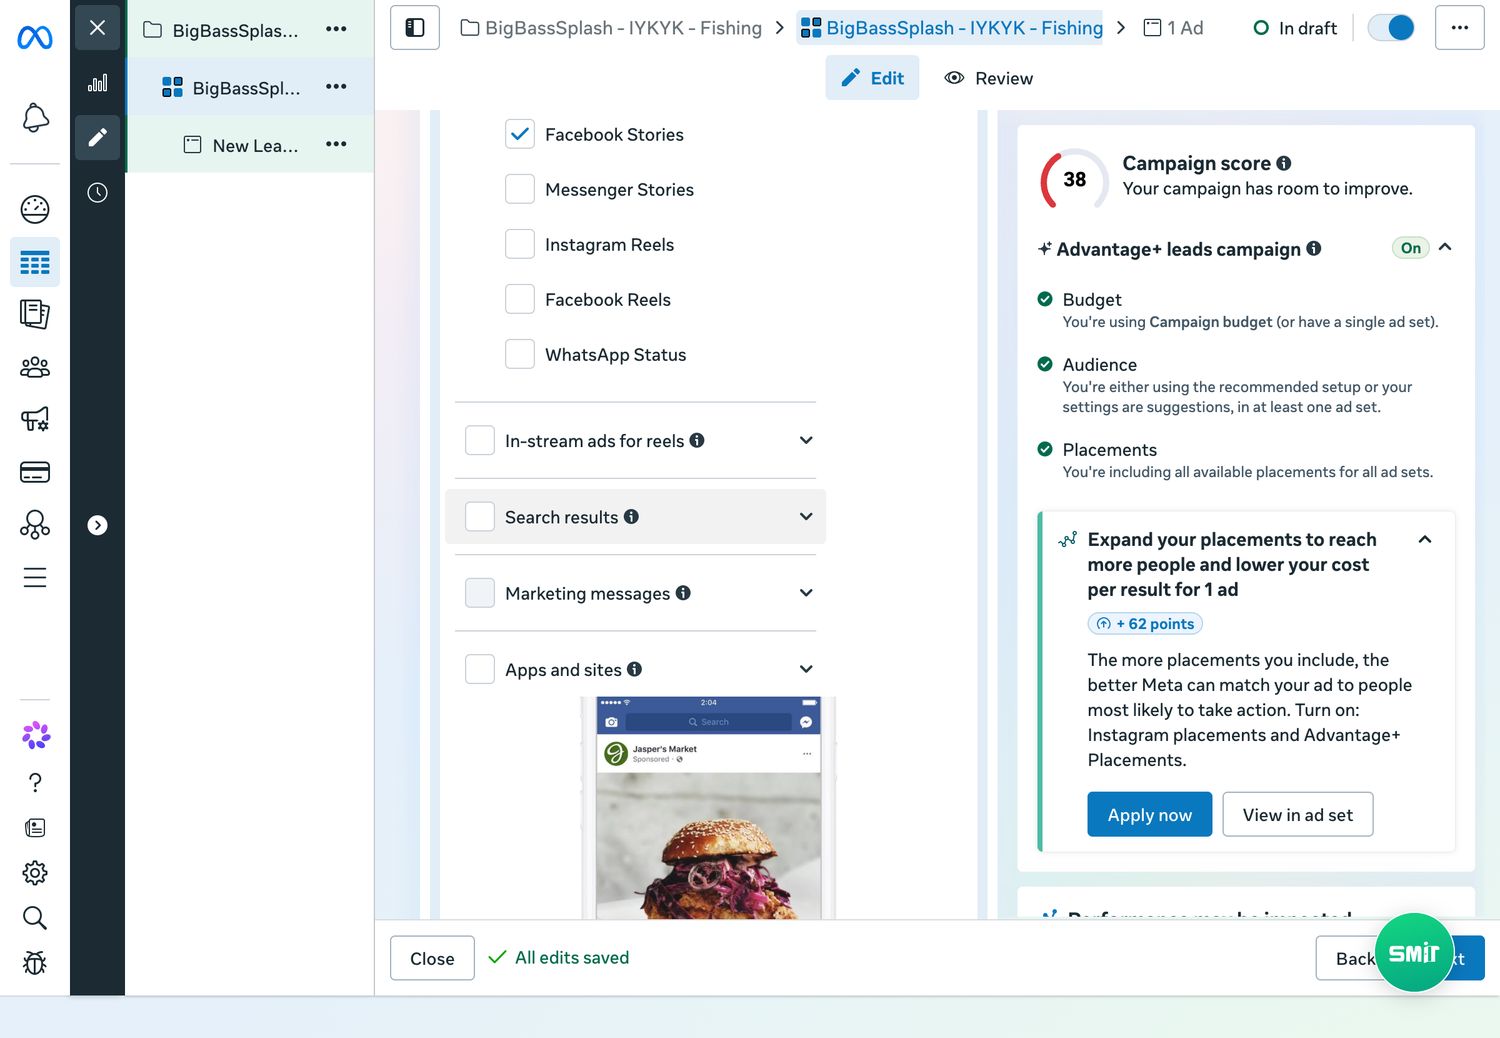The width and height of the screenshot is (1500, 1038).
Task: Check the Instagram Reels placement
Action: 520,244
